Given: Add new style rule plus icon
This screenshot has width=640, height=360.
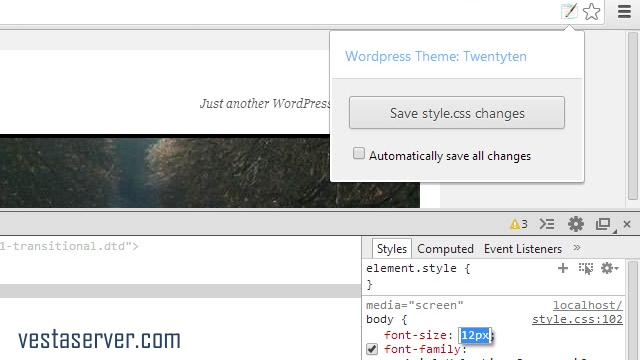Looking at the screenshot, I should point(563,268).
